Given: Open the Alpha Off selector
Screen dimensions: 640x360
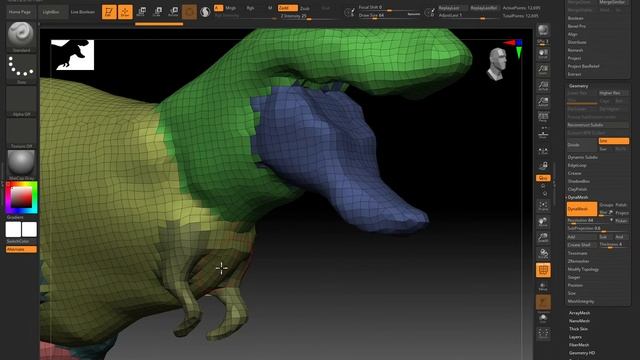Looking at the screenshot, I should [x=21, y=101].
